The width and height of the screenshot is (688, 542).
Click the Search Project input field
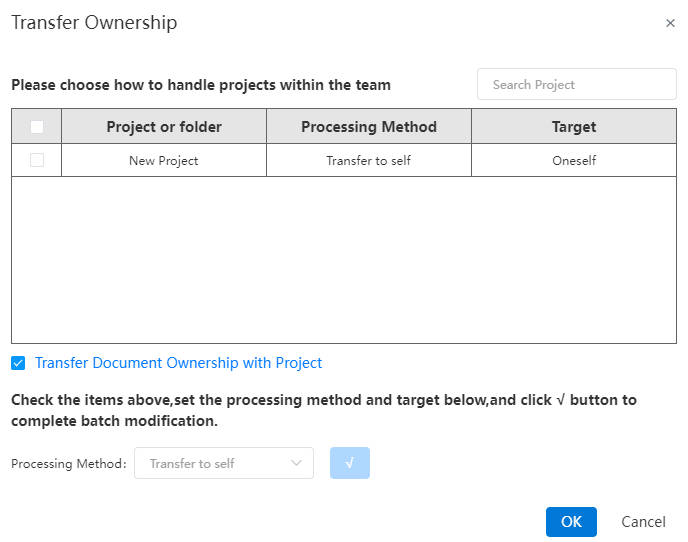coord(577,84)
